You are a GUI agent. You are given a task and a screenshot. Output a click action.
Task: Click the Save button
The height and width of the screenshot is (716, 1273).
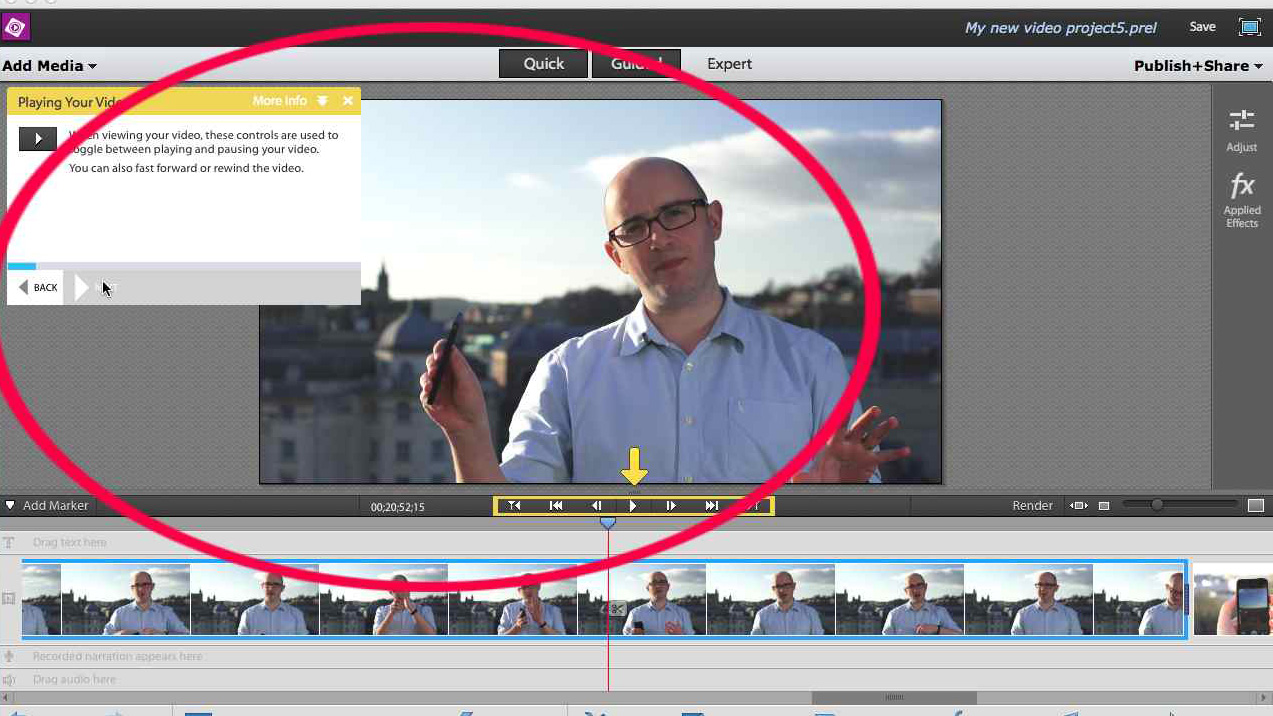[x=1202, y=27]
